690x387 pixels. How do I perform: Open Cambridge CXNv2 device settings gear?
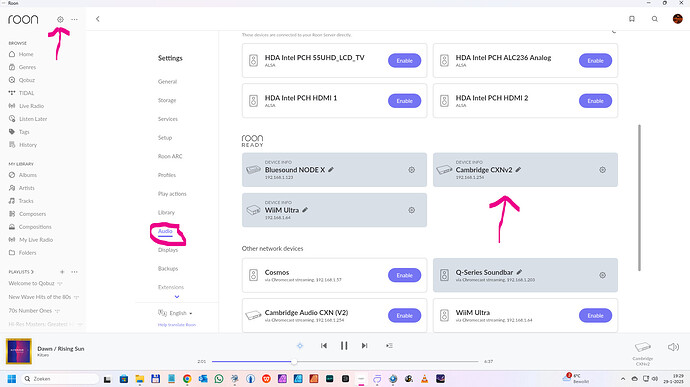click(x=602, y=170)
